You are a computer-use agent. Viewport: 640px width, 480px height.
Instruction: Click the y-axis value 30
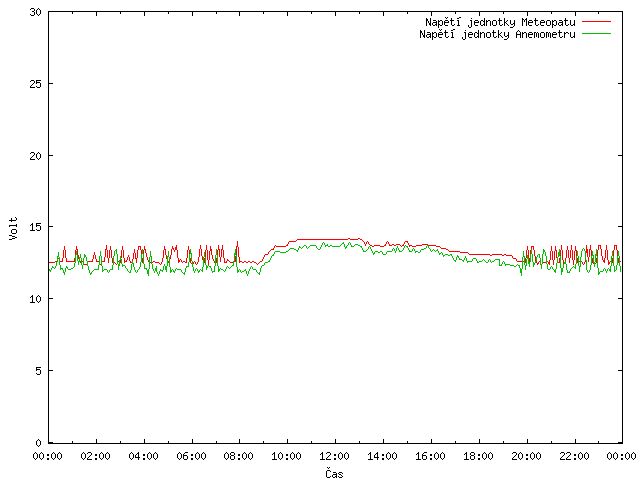click(36, 12)
